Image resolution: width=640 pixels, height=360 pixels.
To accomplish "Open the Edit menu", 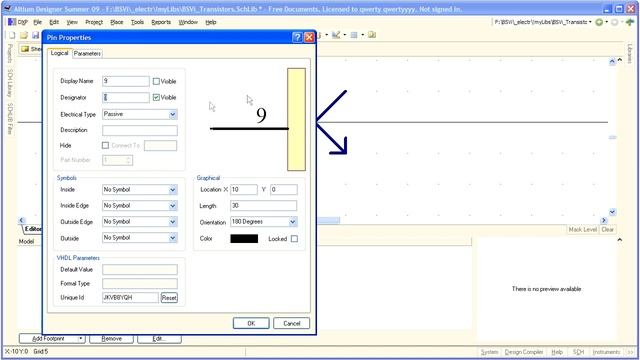I will pyautogui.click(x=54, y=22).
